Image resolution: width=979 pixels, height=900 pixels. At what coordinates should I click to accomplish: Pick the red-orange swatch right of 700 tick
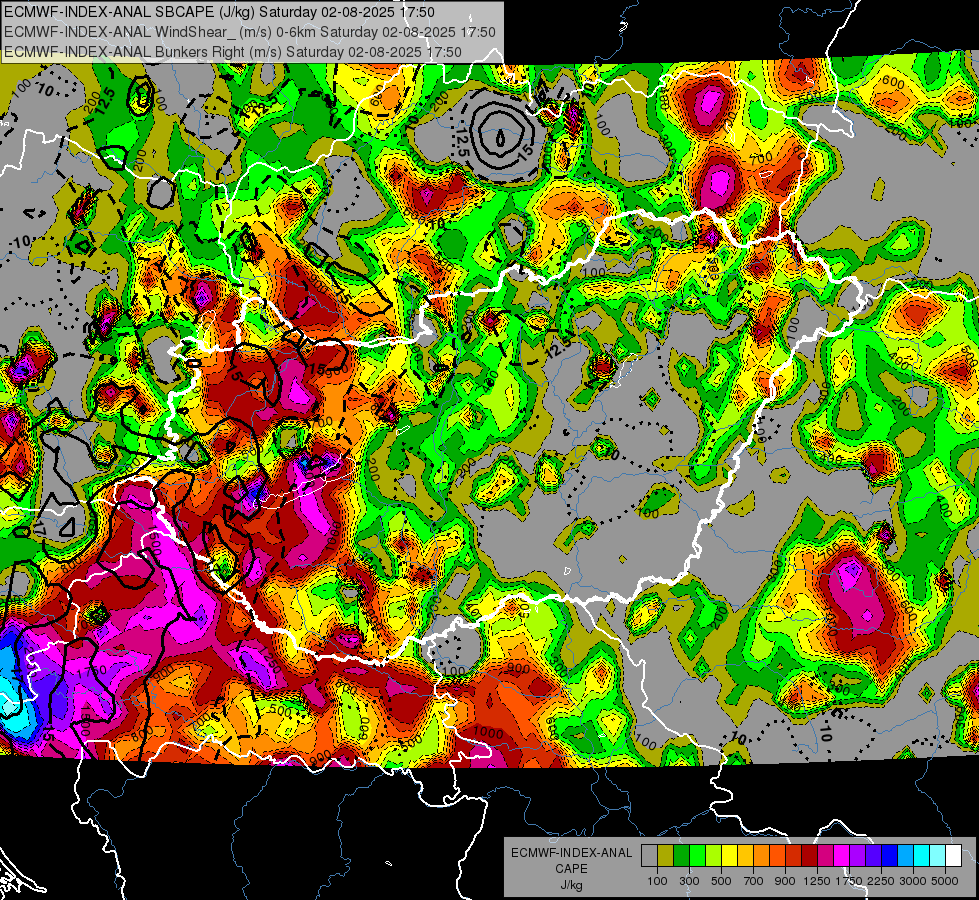pyautogui.click(x=777, y=855)
